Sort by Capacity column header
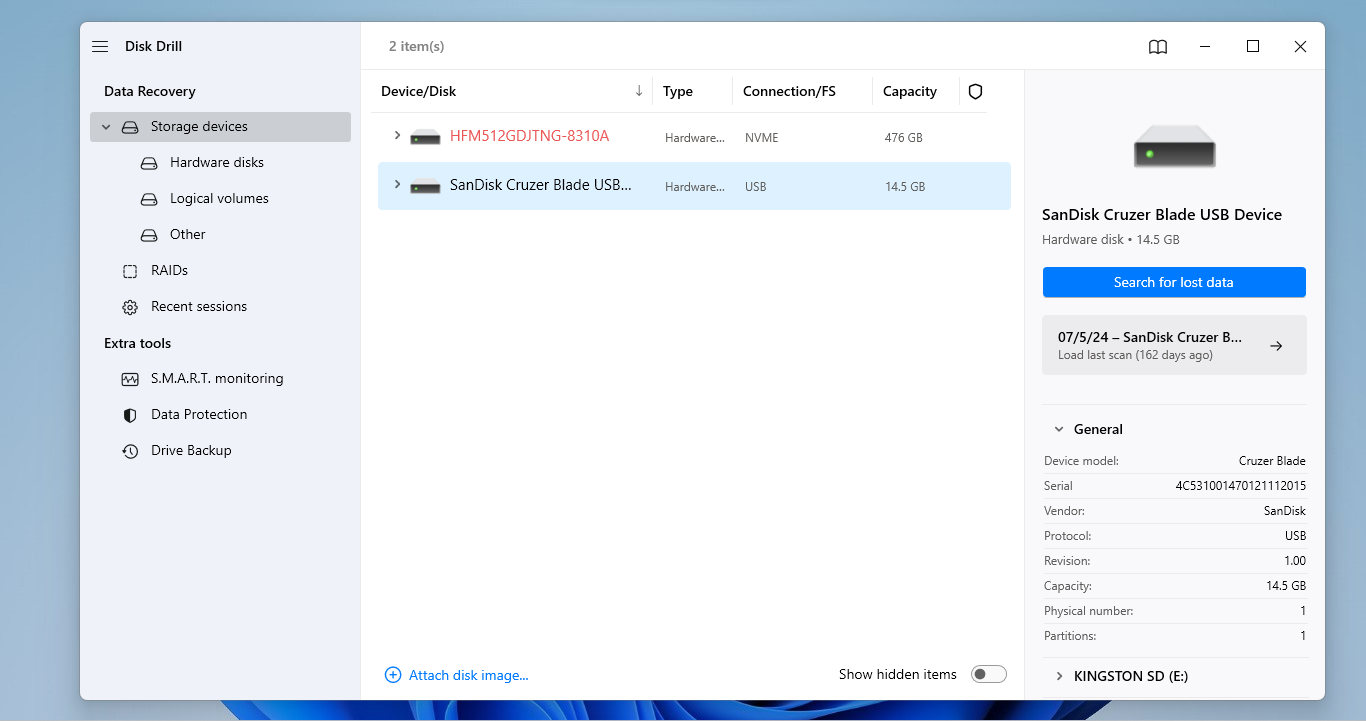Image resolution: width=1366 pixels, height=721 pixels. [910, 91]
